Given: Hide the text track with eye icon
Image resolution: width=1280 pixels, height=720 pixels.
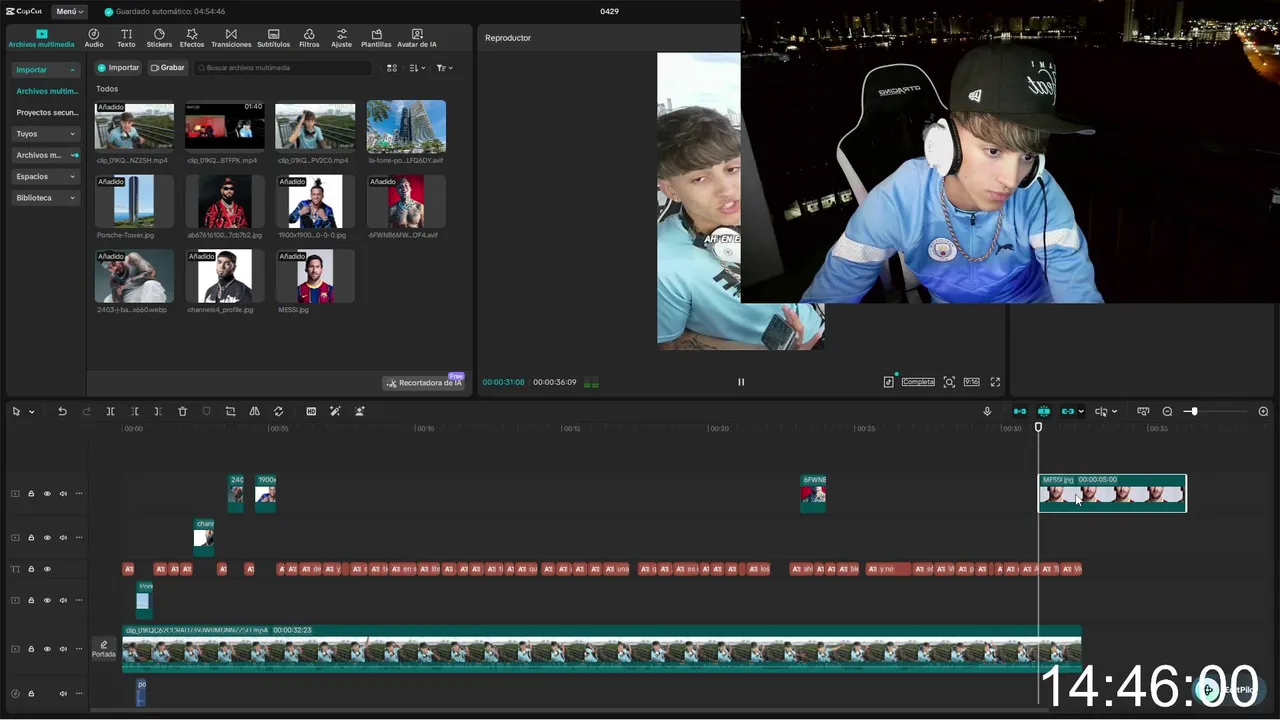Looking at the screenshot, I should point(47,570).
